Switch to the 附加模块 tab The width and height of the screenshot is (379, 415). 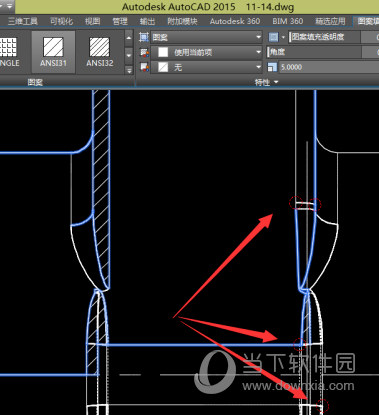[182, 22]
